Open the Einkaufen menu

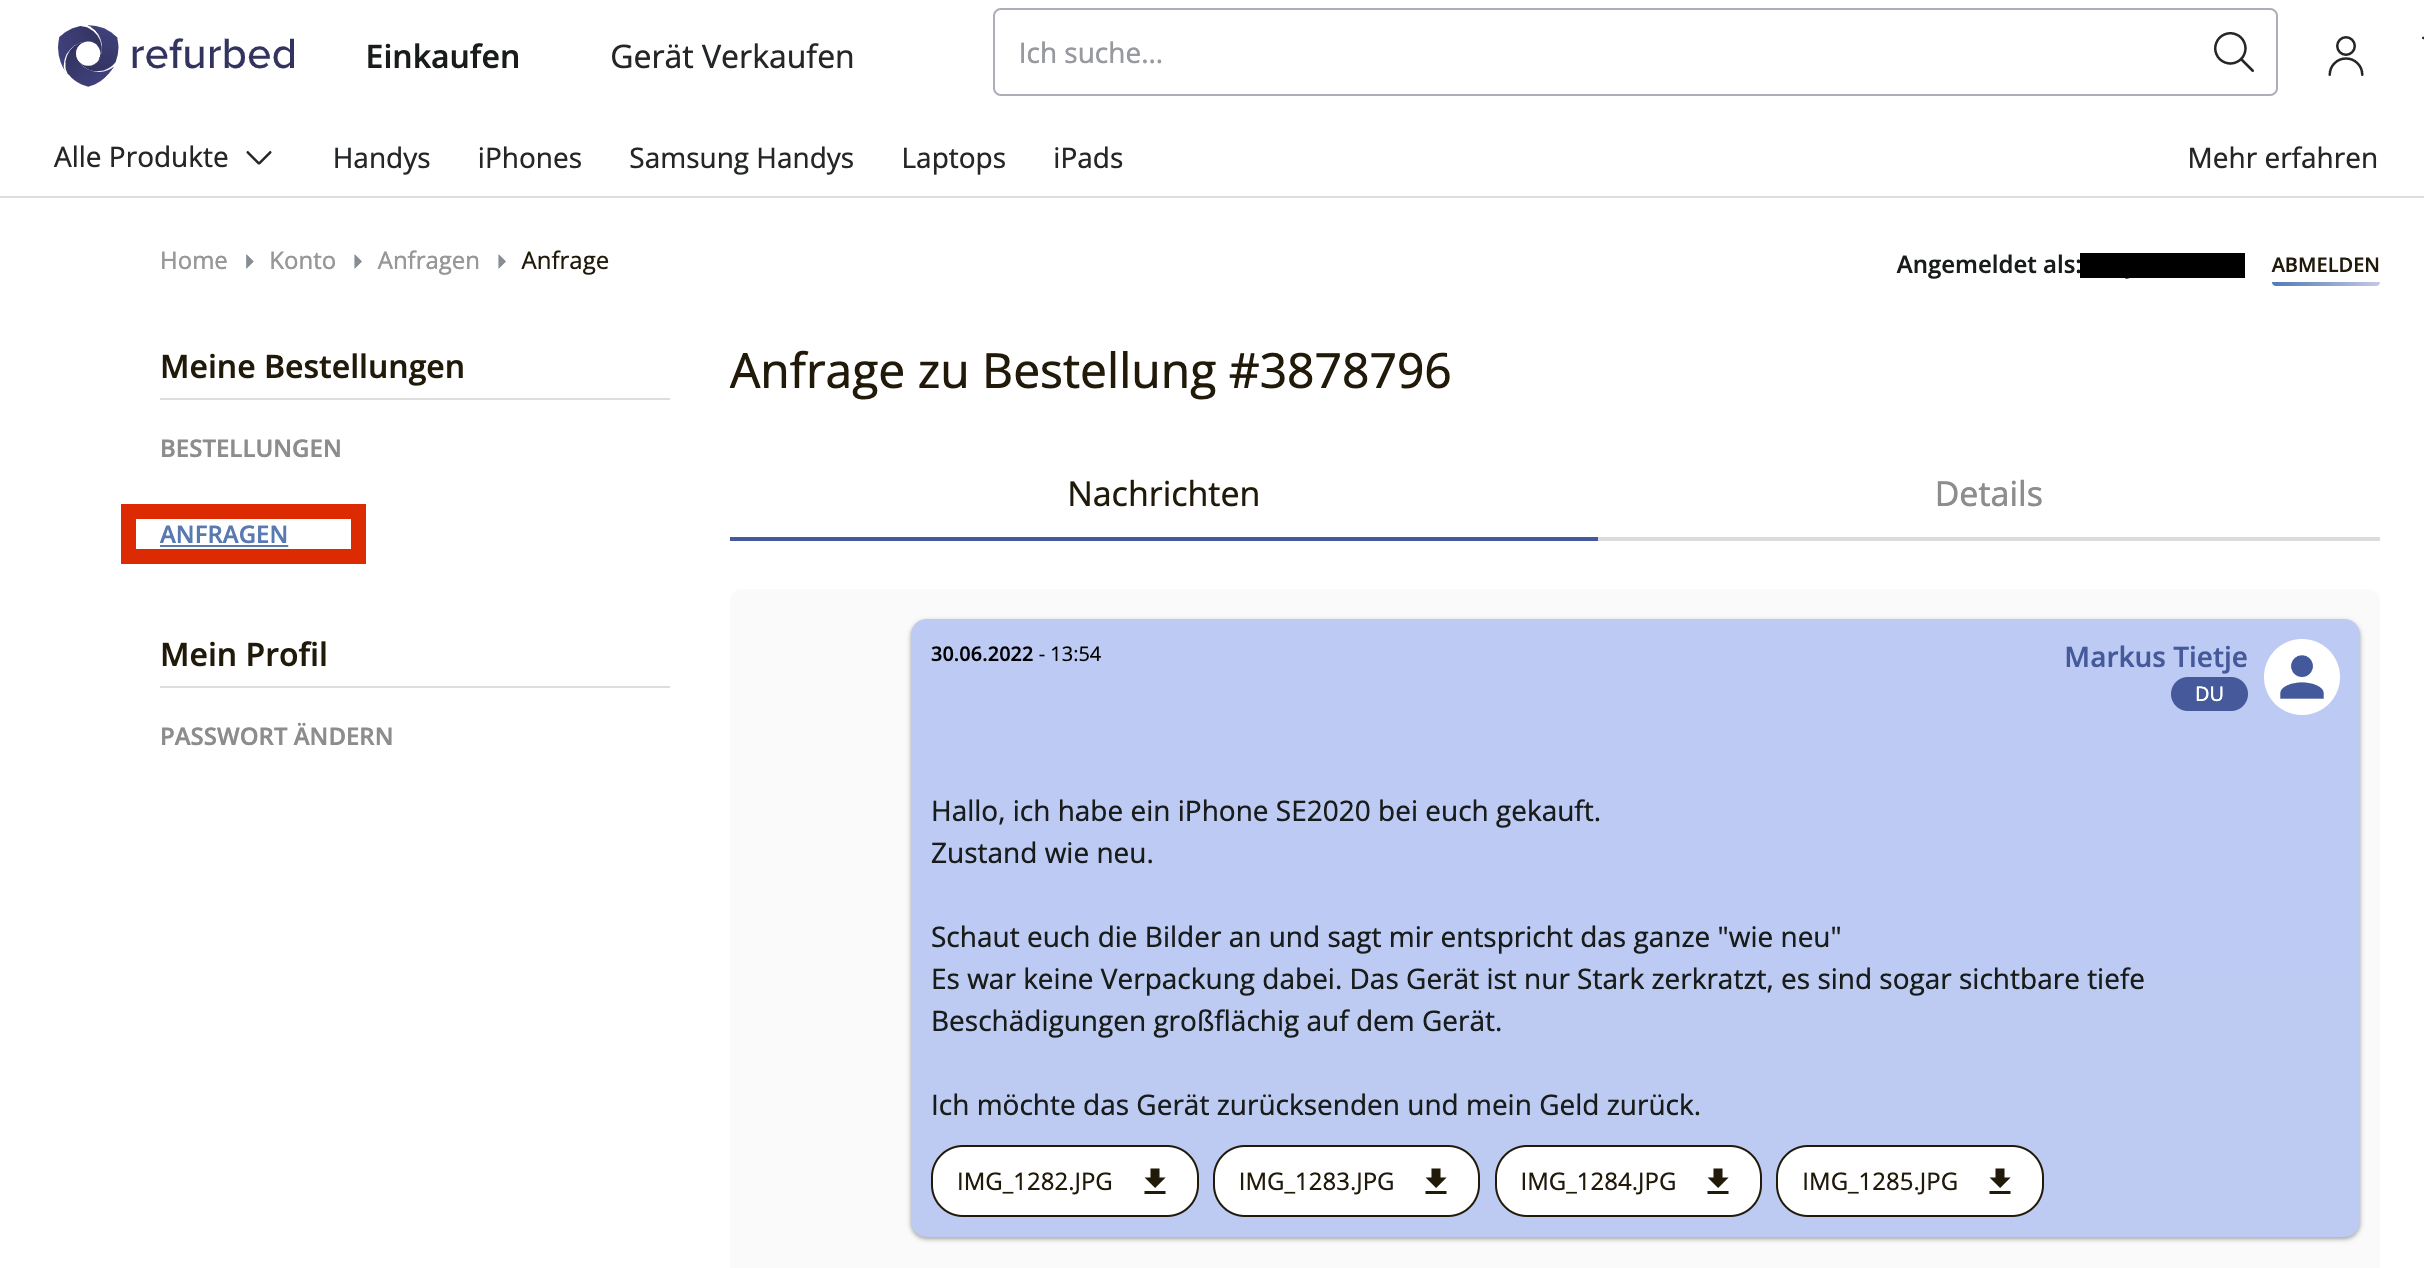tap(442, 56)
